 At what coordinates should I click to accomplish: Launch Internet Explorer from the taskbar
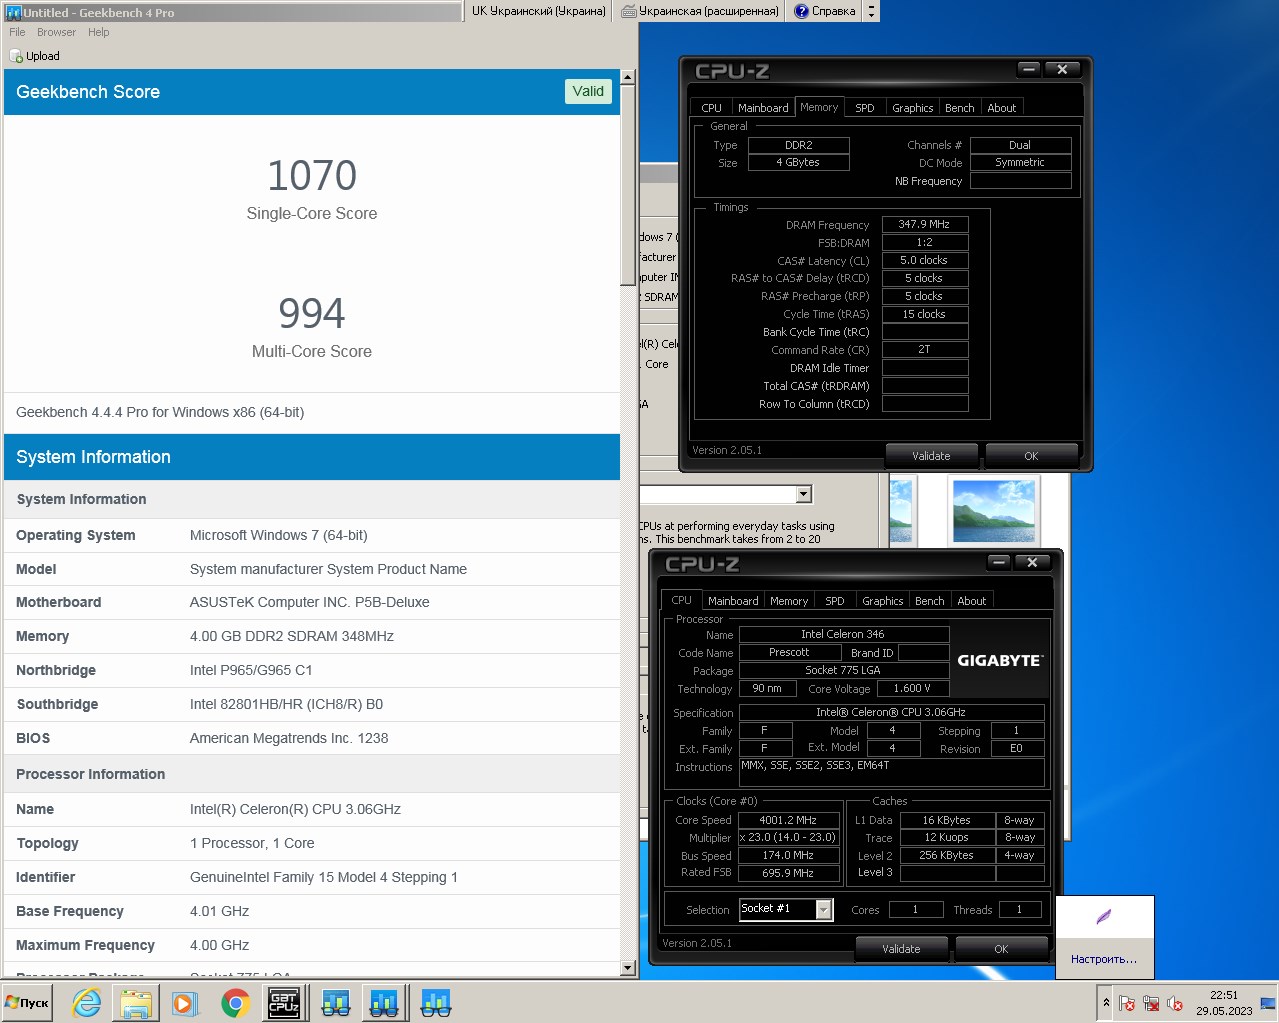[87, 1002]
